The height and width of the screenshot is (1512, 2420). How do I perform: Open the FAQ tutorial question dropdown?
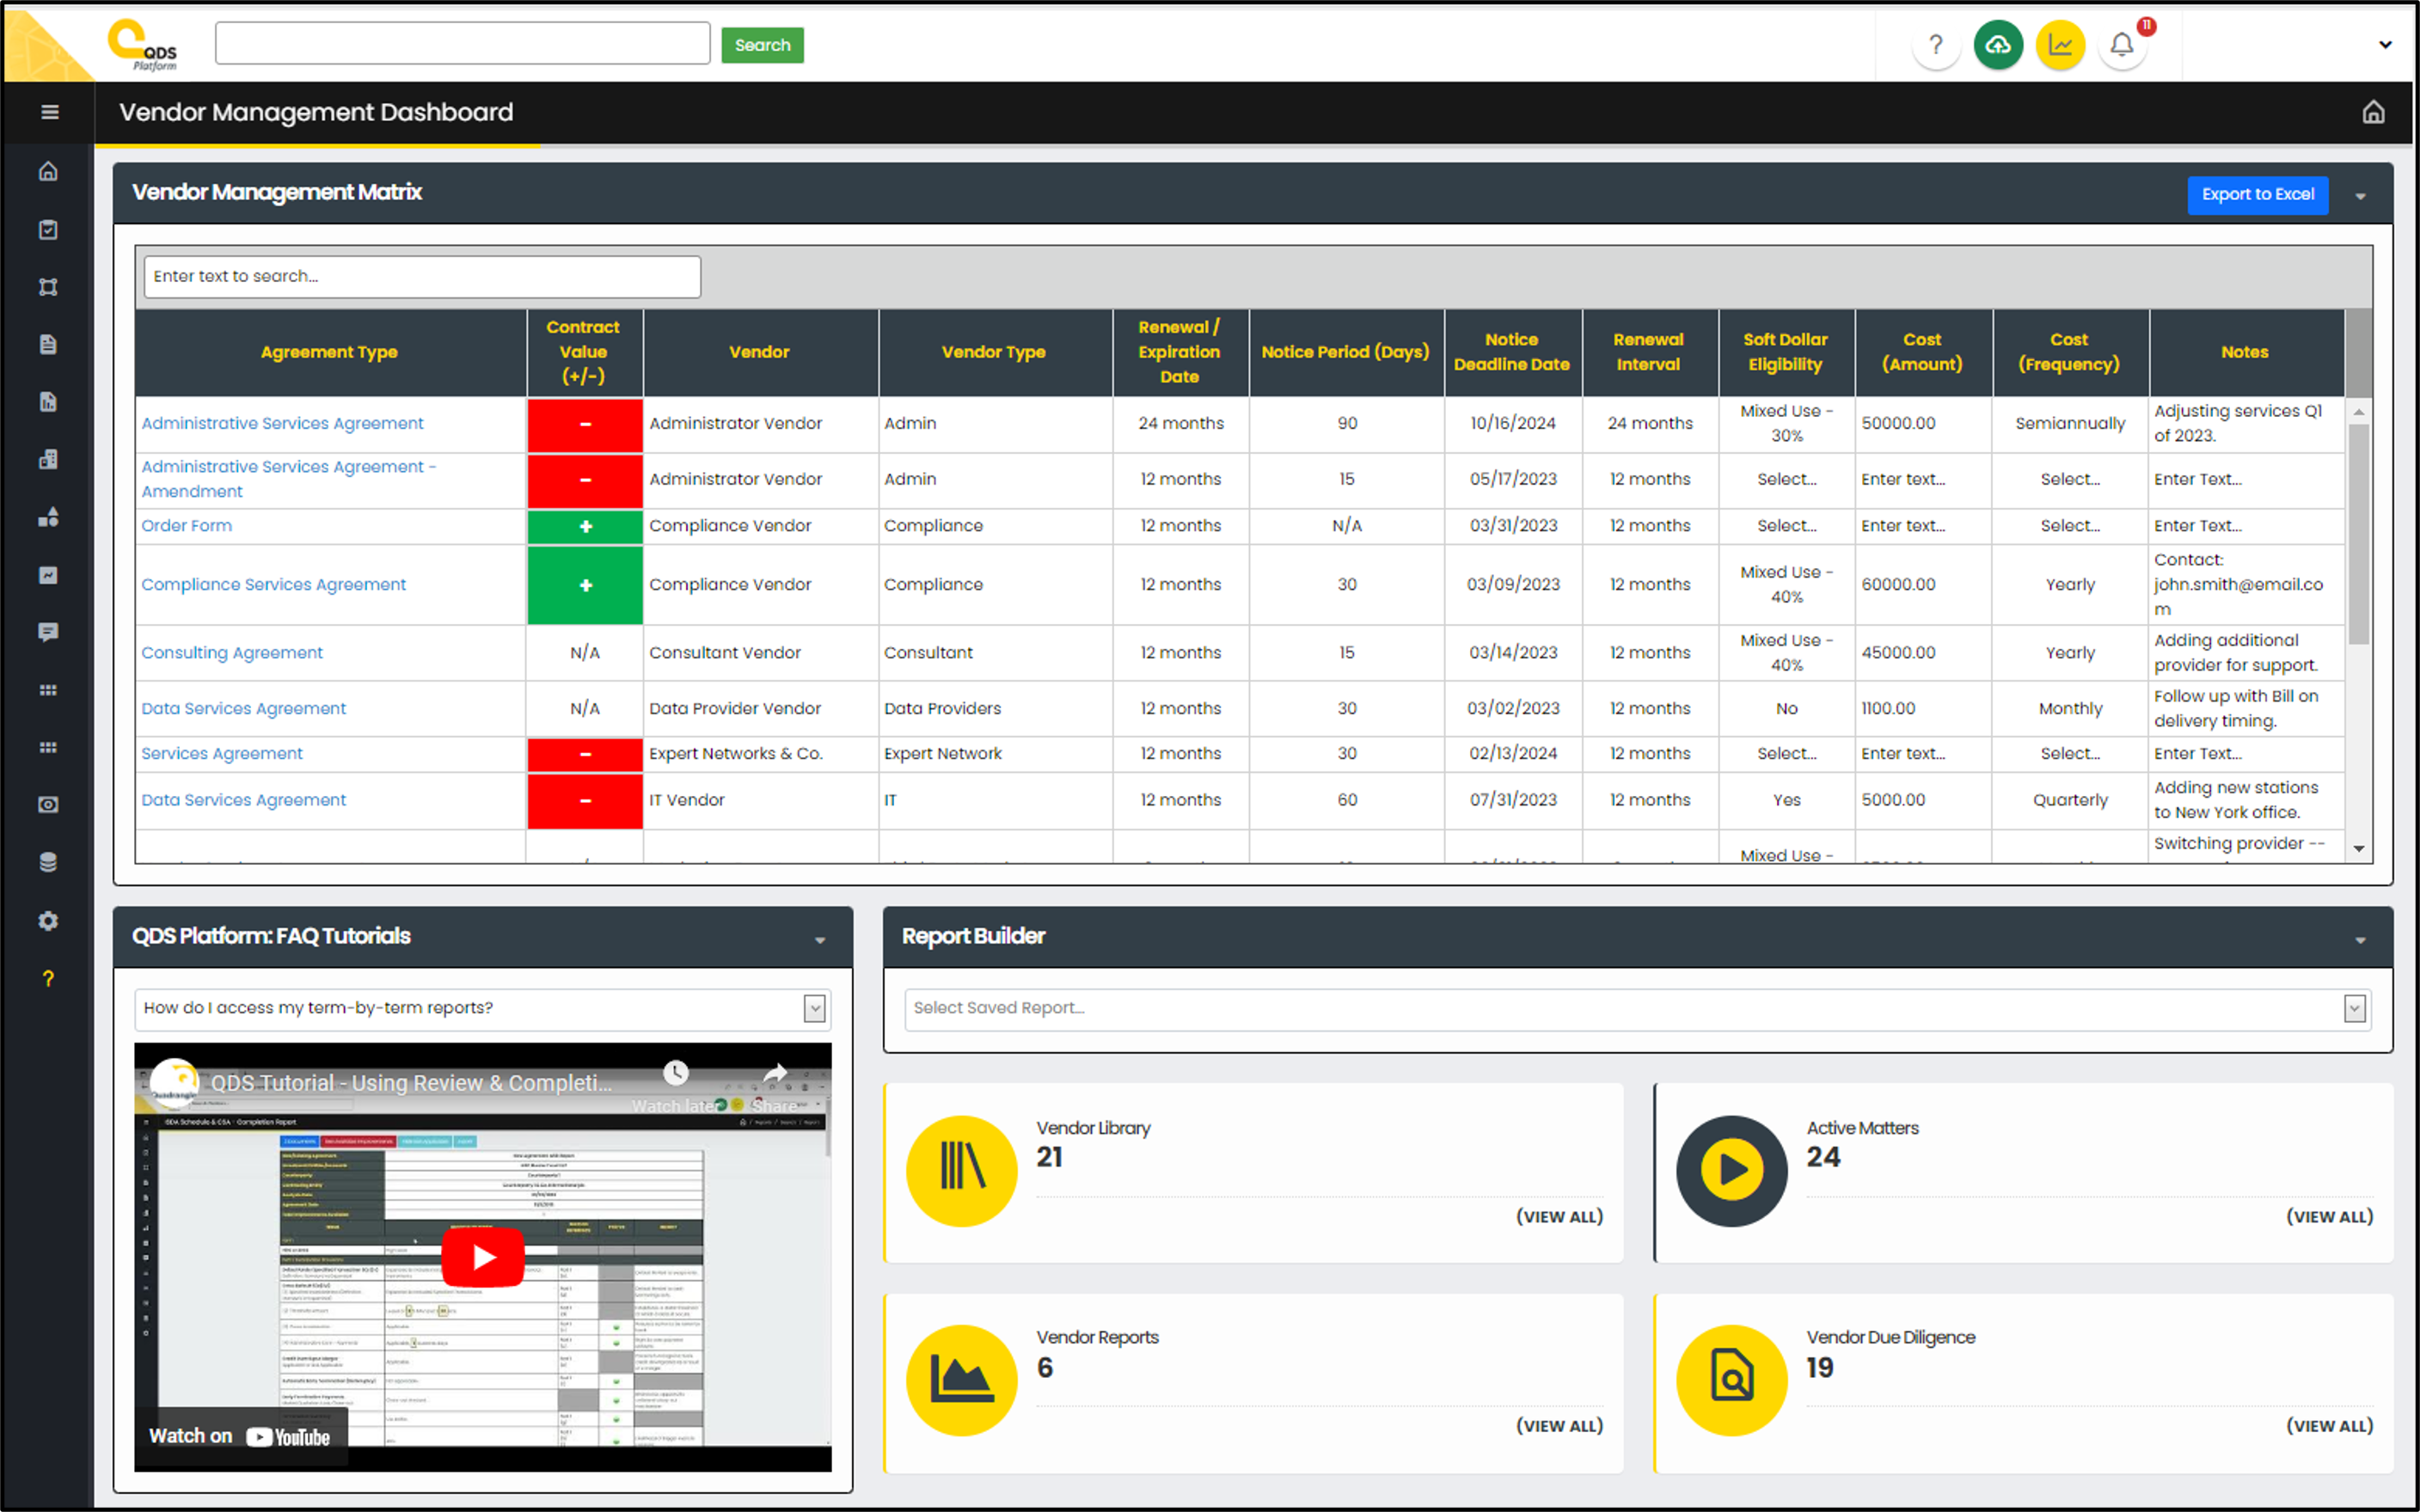tap(815, 1008)
